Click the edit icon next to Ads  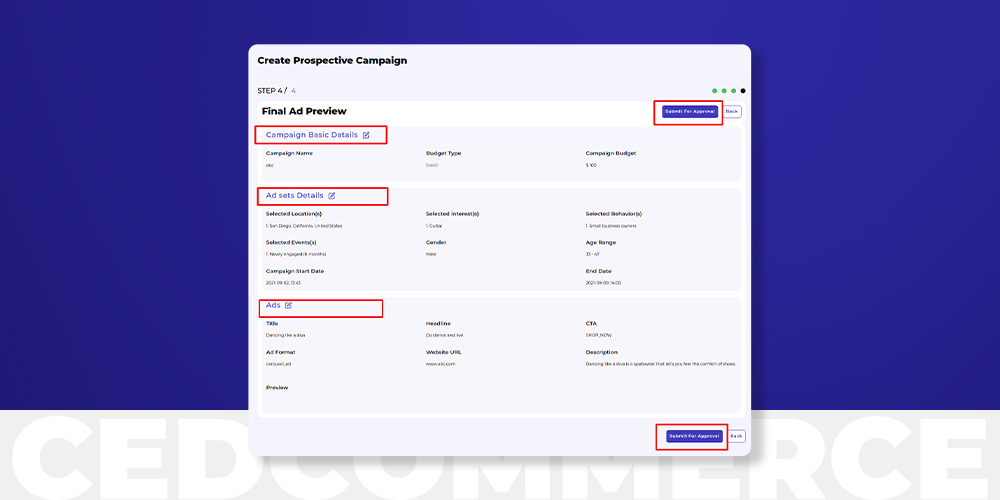(288, 305)
